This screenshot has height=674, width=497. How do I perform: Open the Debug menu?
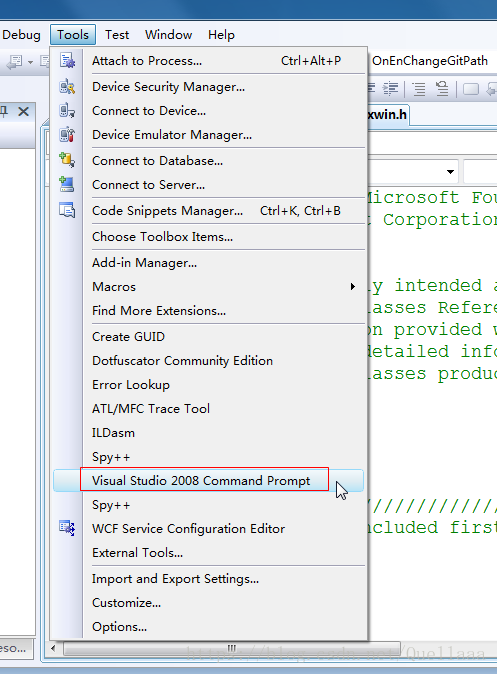pyautogui.click(x=21, y=34)
